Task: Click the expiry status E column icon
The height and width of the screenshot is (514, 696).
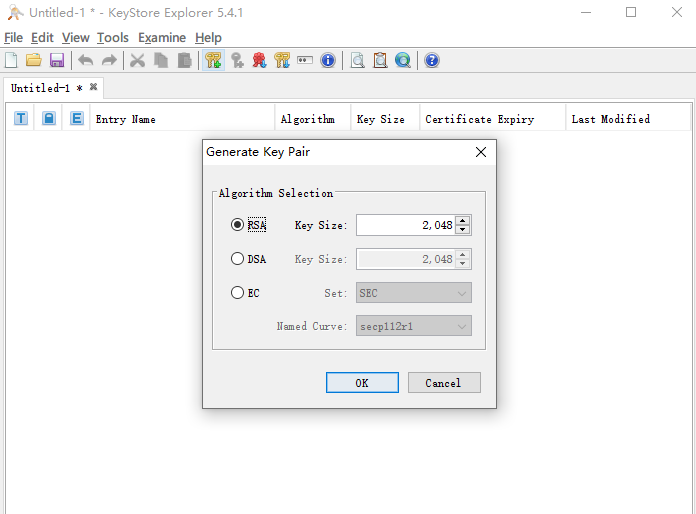Action: point(77,119)
